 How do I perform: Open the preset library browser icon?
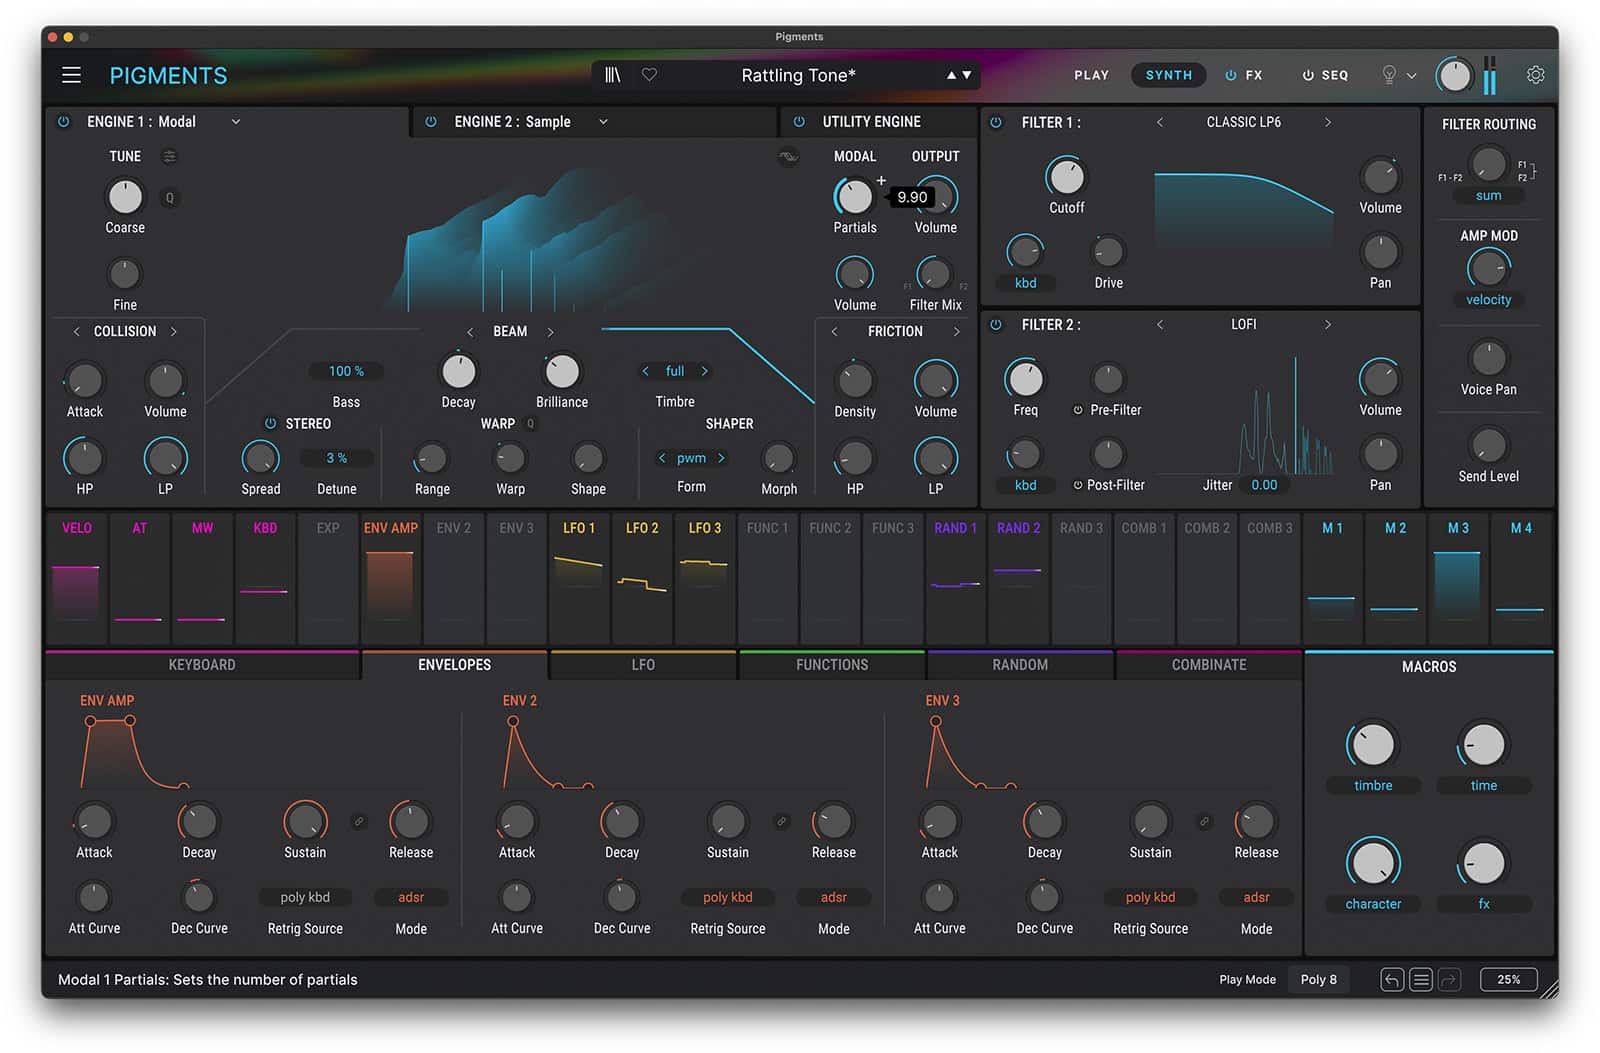(613, 75)
